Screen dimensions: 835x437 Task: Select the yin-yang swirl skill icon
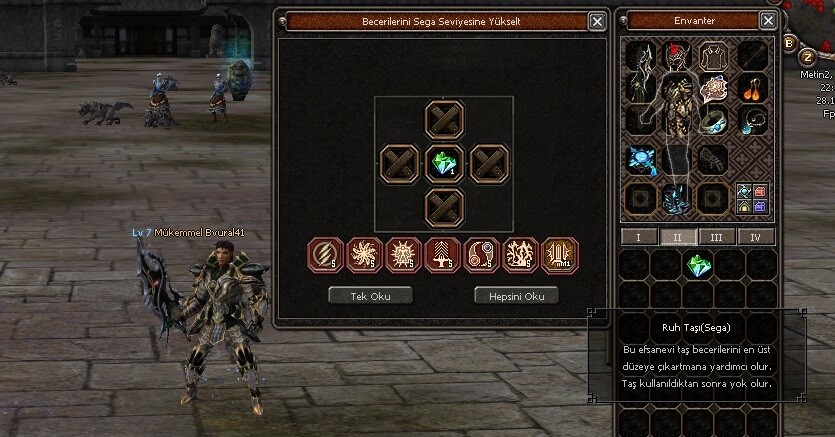point(481,255)
